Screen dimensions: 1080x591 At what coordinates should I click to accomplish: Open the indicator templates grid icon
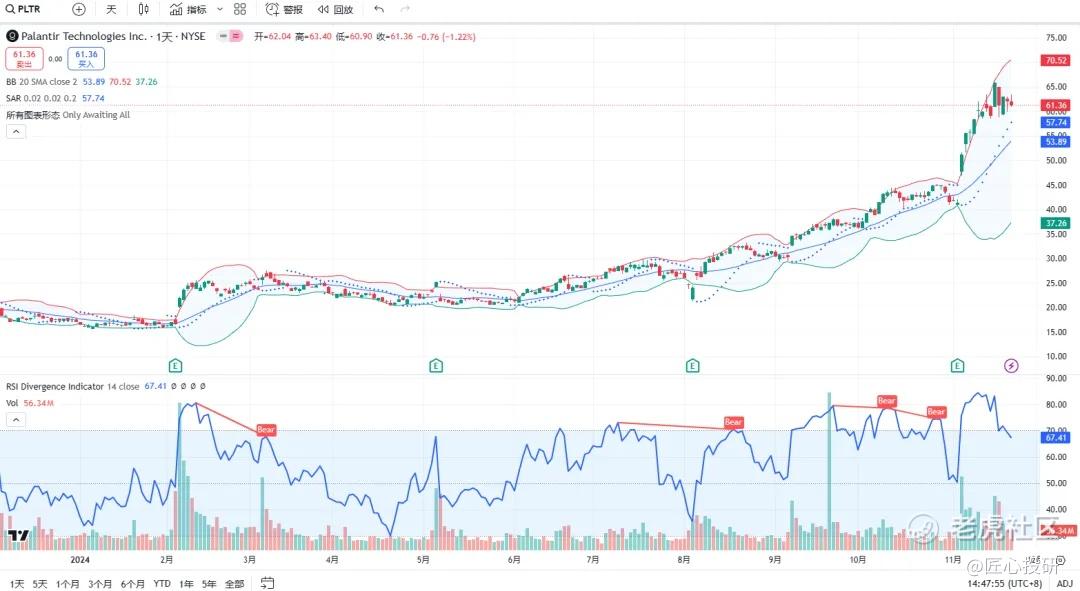point(240,9)
